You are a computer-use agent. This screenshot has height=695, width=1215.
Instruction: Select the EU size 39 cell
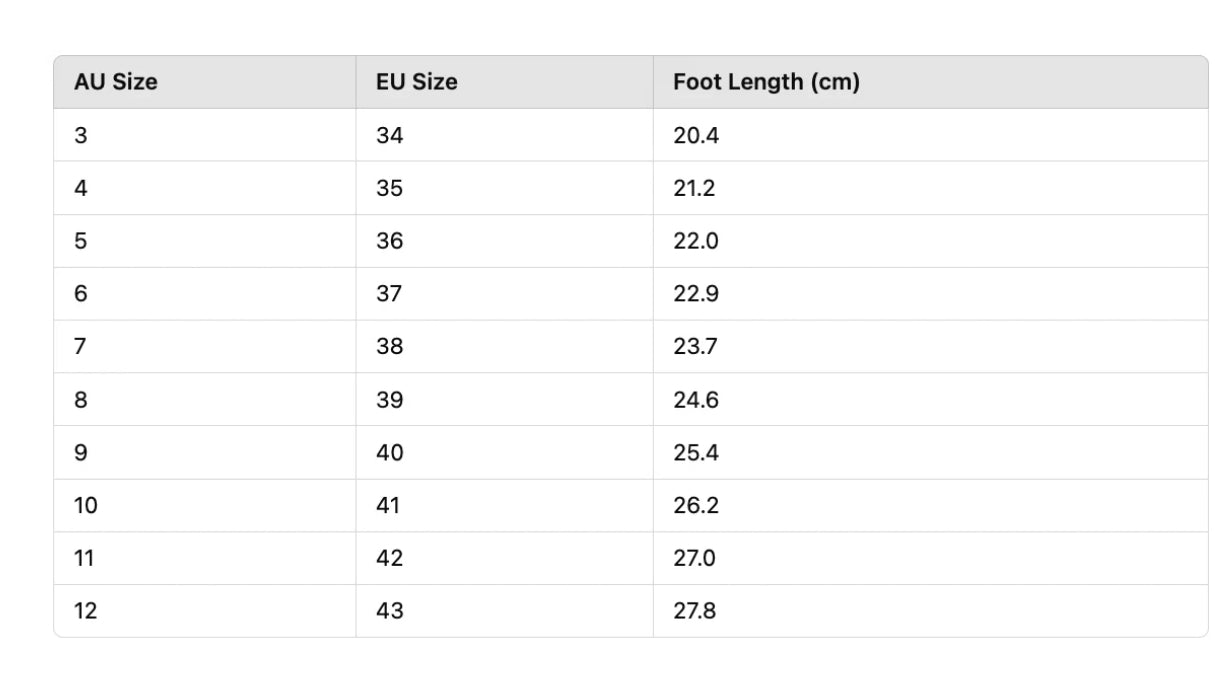pos(504,400)
